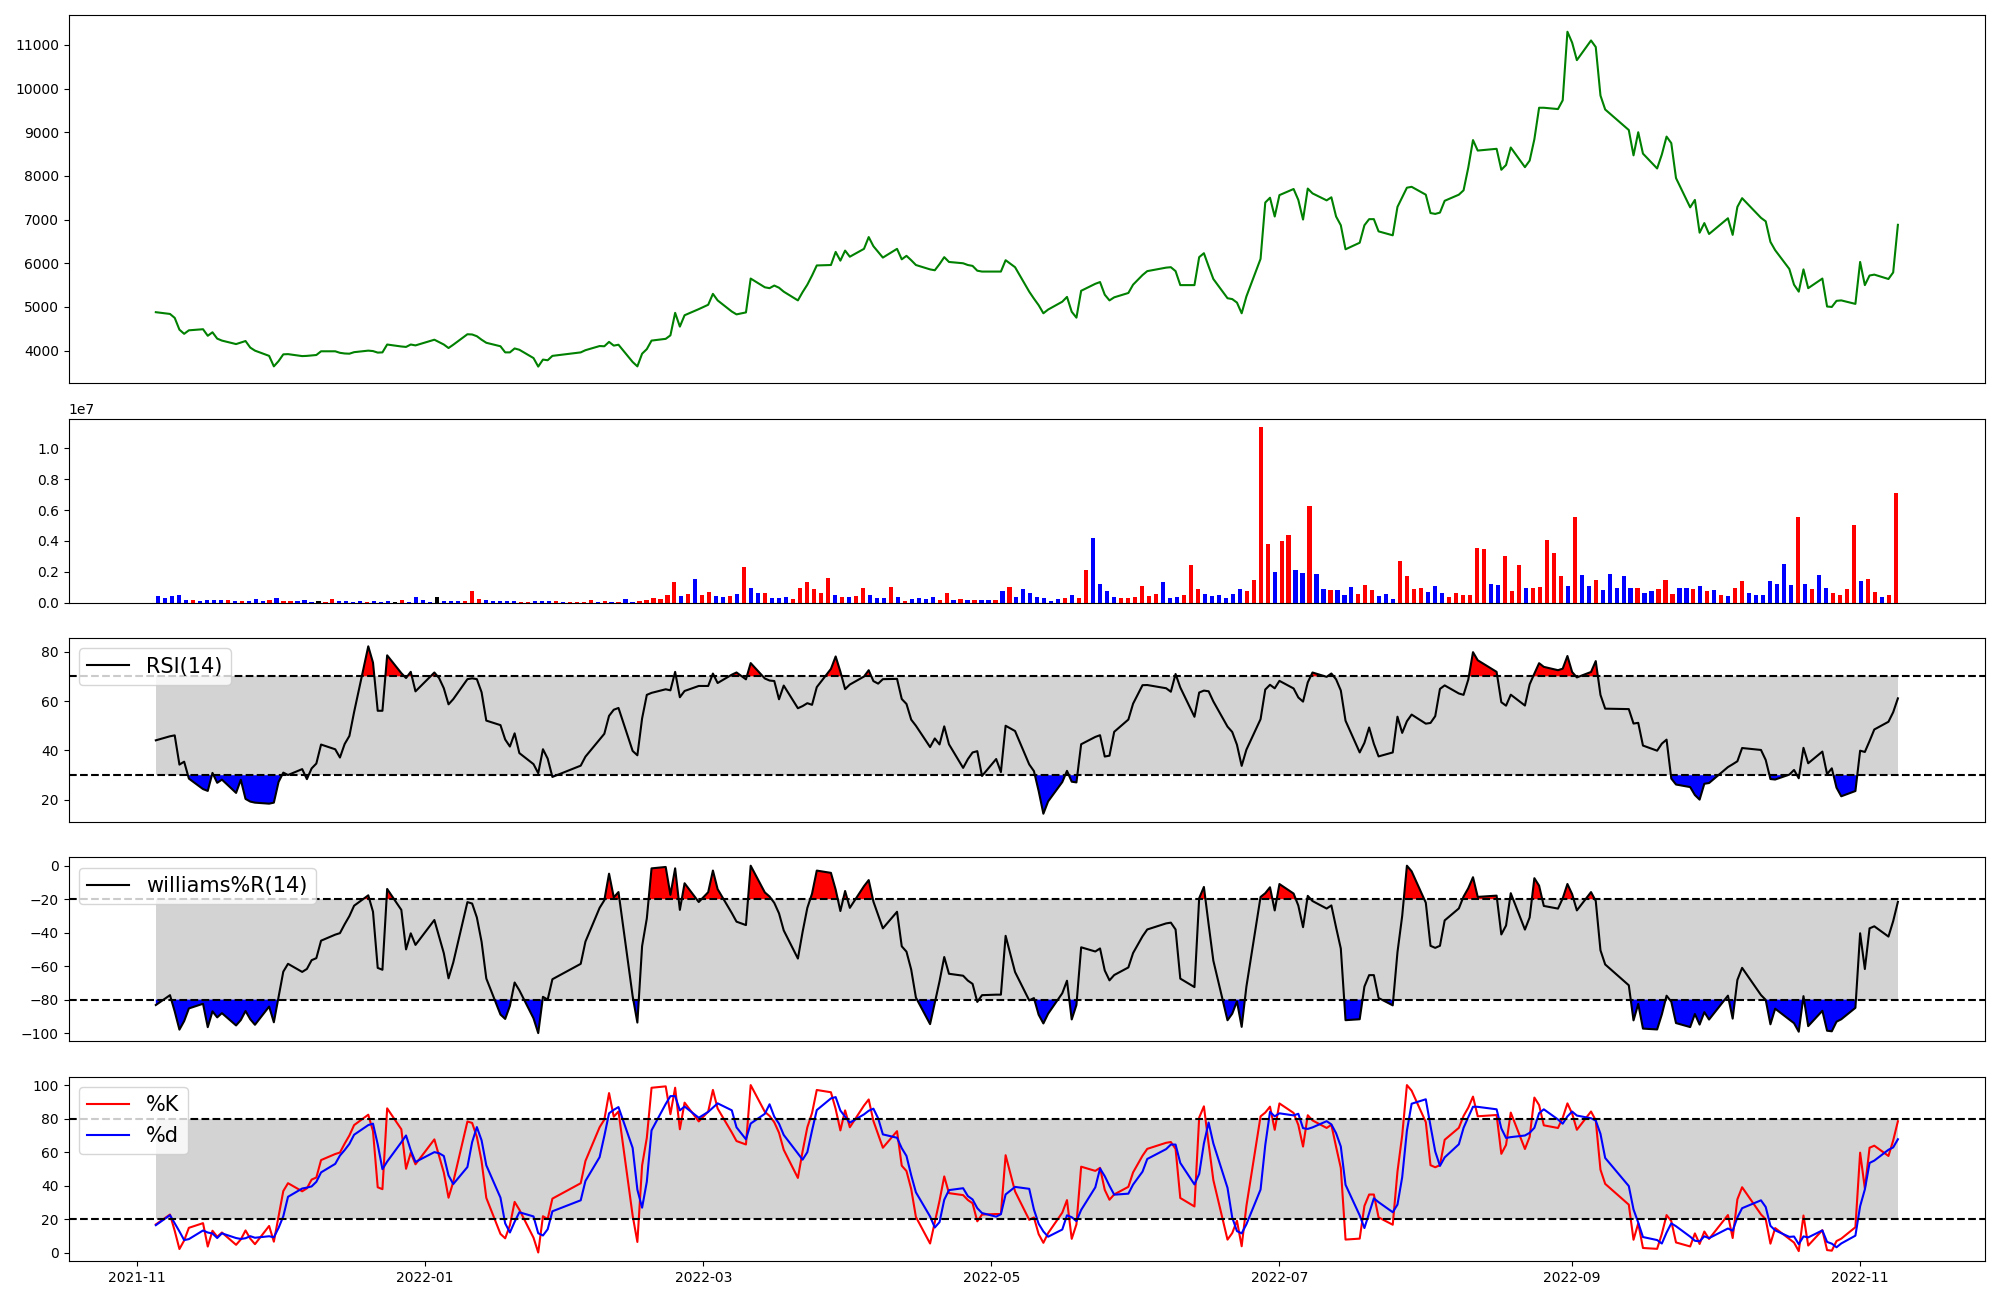
Task: Click the 2022-09 x-axis date label
Action: pos(1572,1276)
